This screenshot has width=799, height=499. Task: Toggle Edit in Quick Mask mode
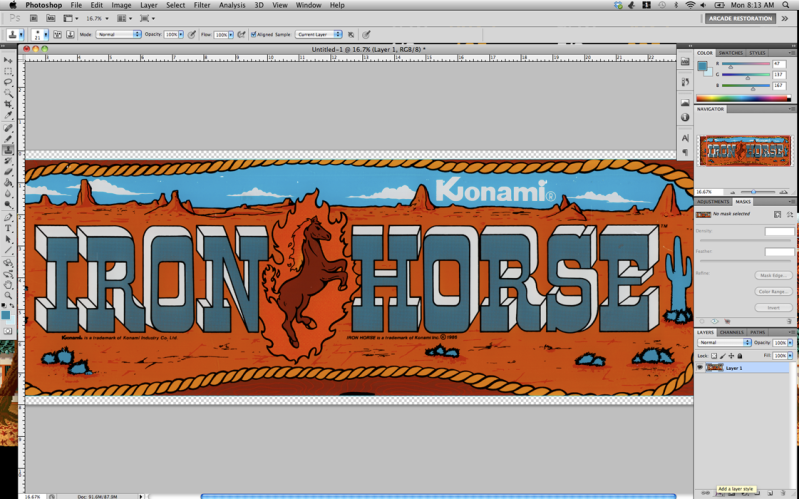8,331
